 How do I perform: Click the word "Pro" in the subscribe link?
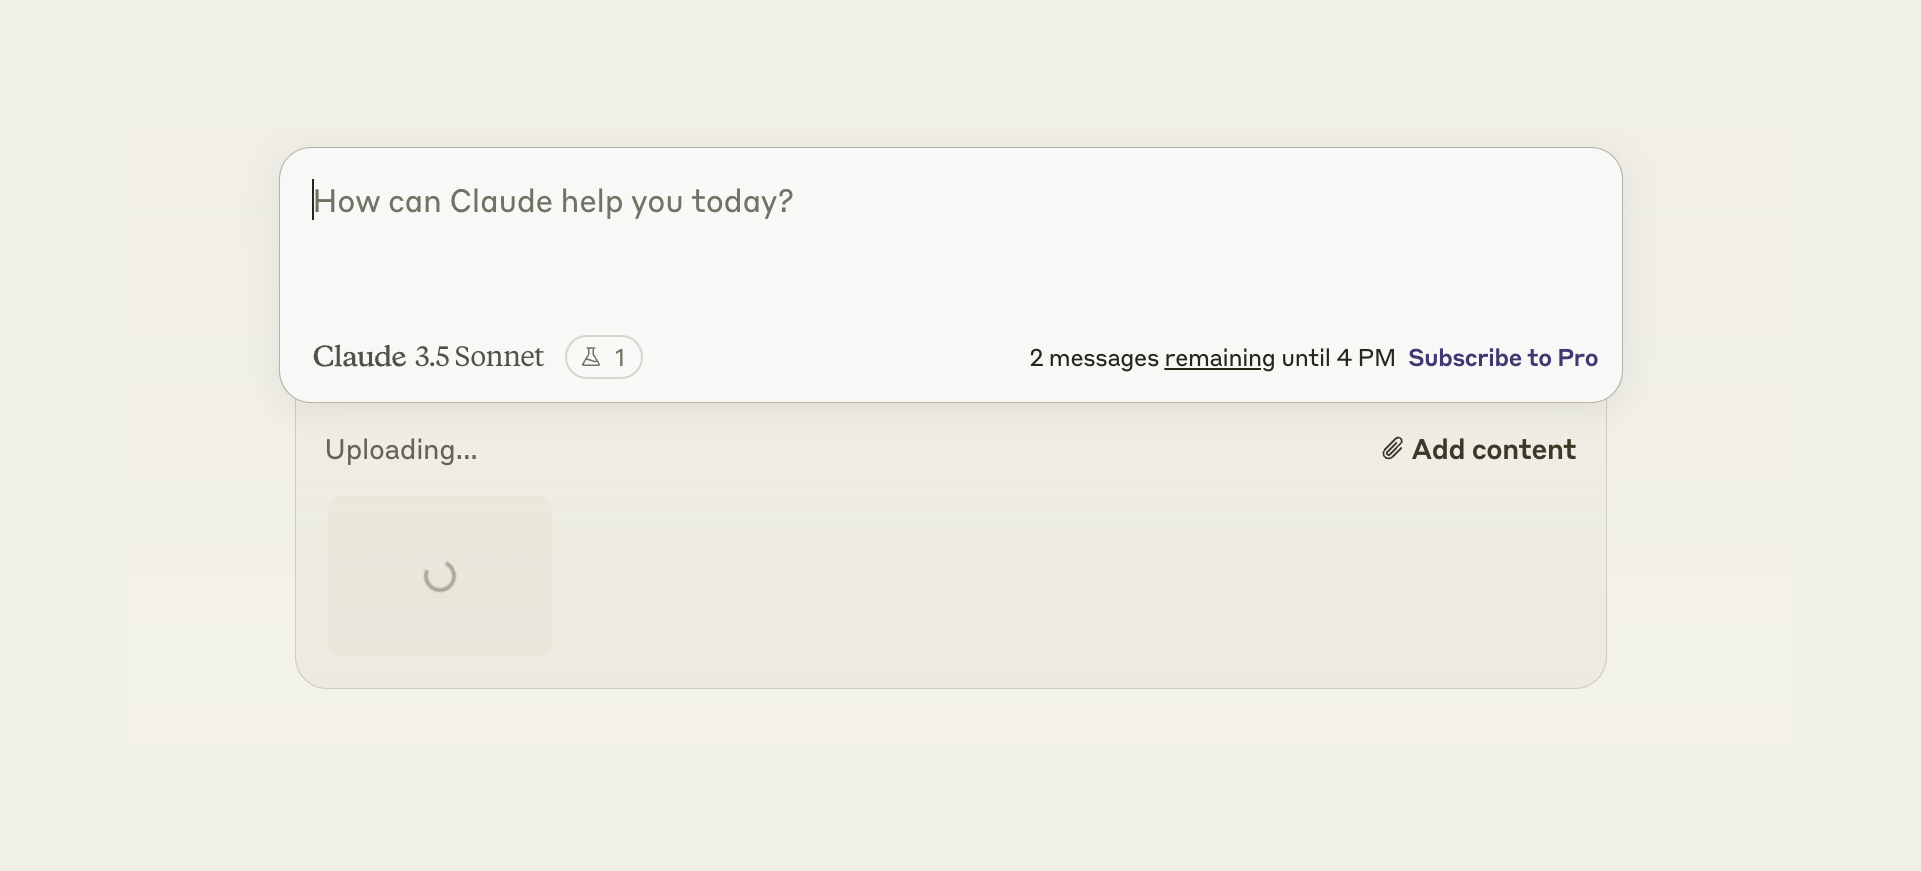pyautogui.click(x=1577, y=358)
